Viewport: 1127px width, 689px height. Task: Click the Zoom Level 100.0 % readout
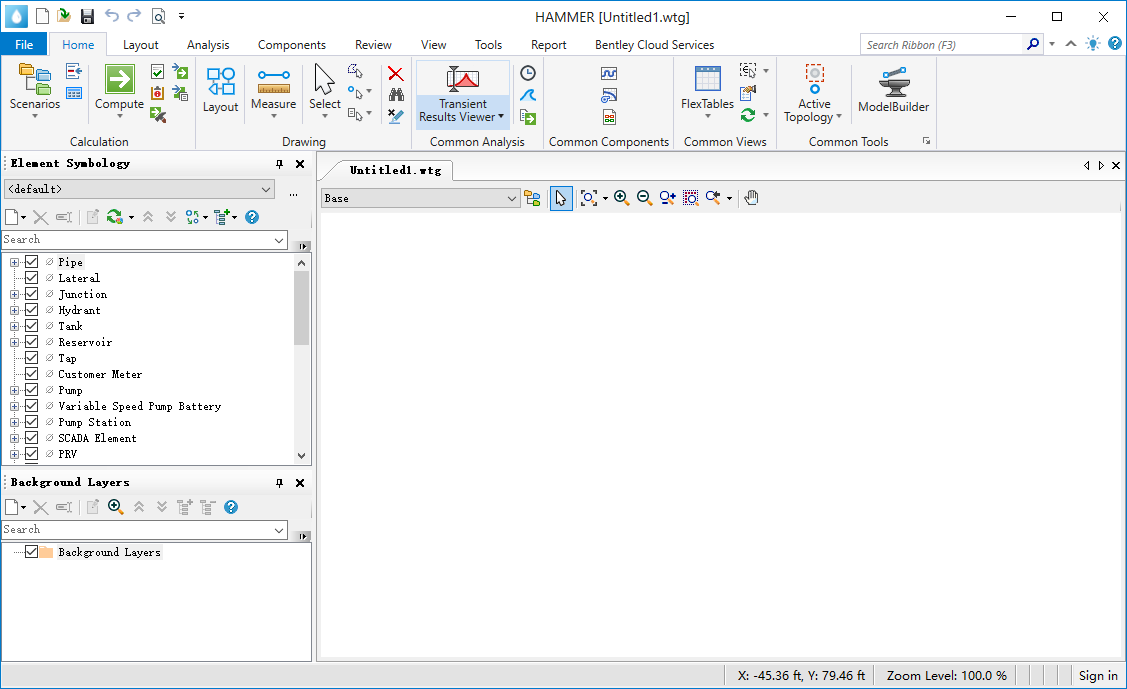(946, 675)
